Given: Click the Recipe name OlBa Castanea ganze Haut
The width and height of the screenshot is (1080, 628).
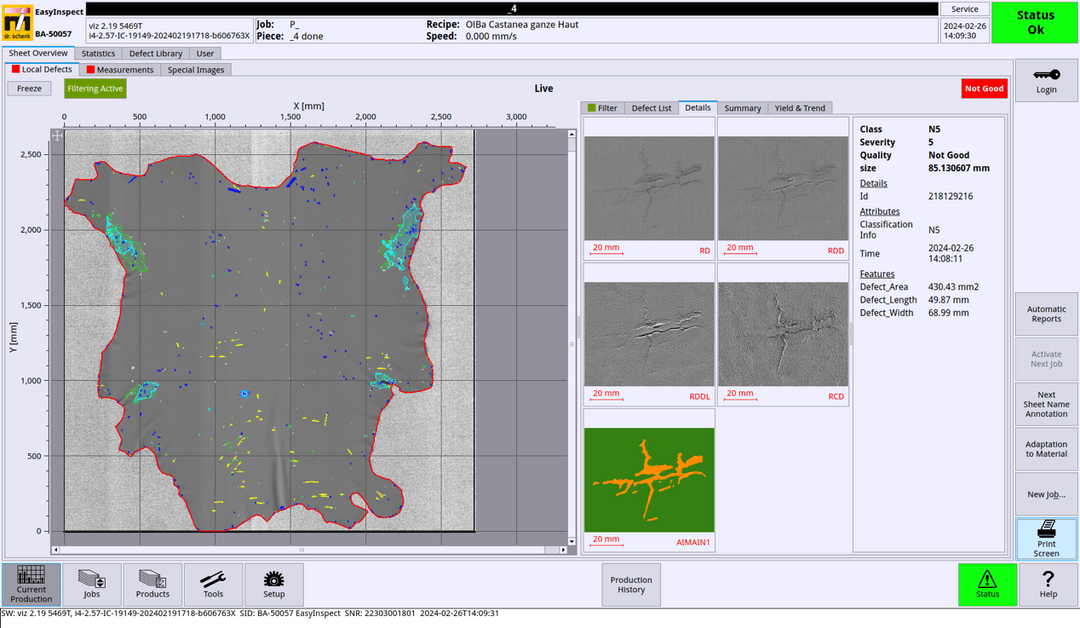Looking at the screenshot, I should click(521, 24).
